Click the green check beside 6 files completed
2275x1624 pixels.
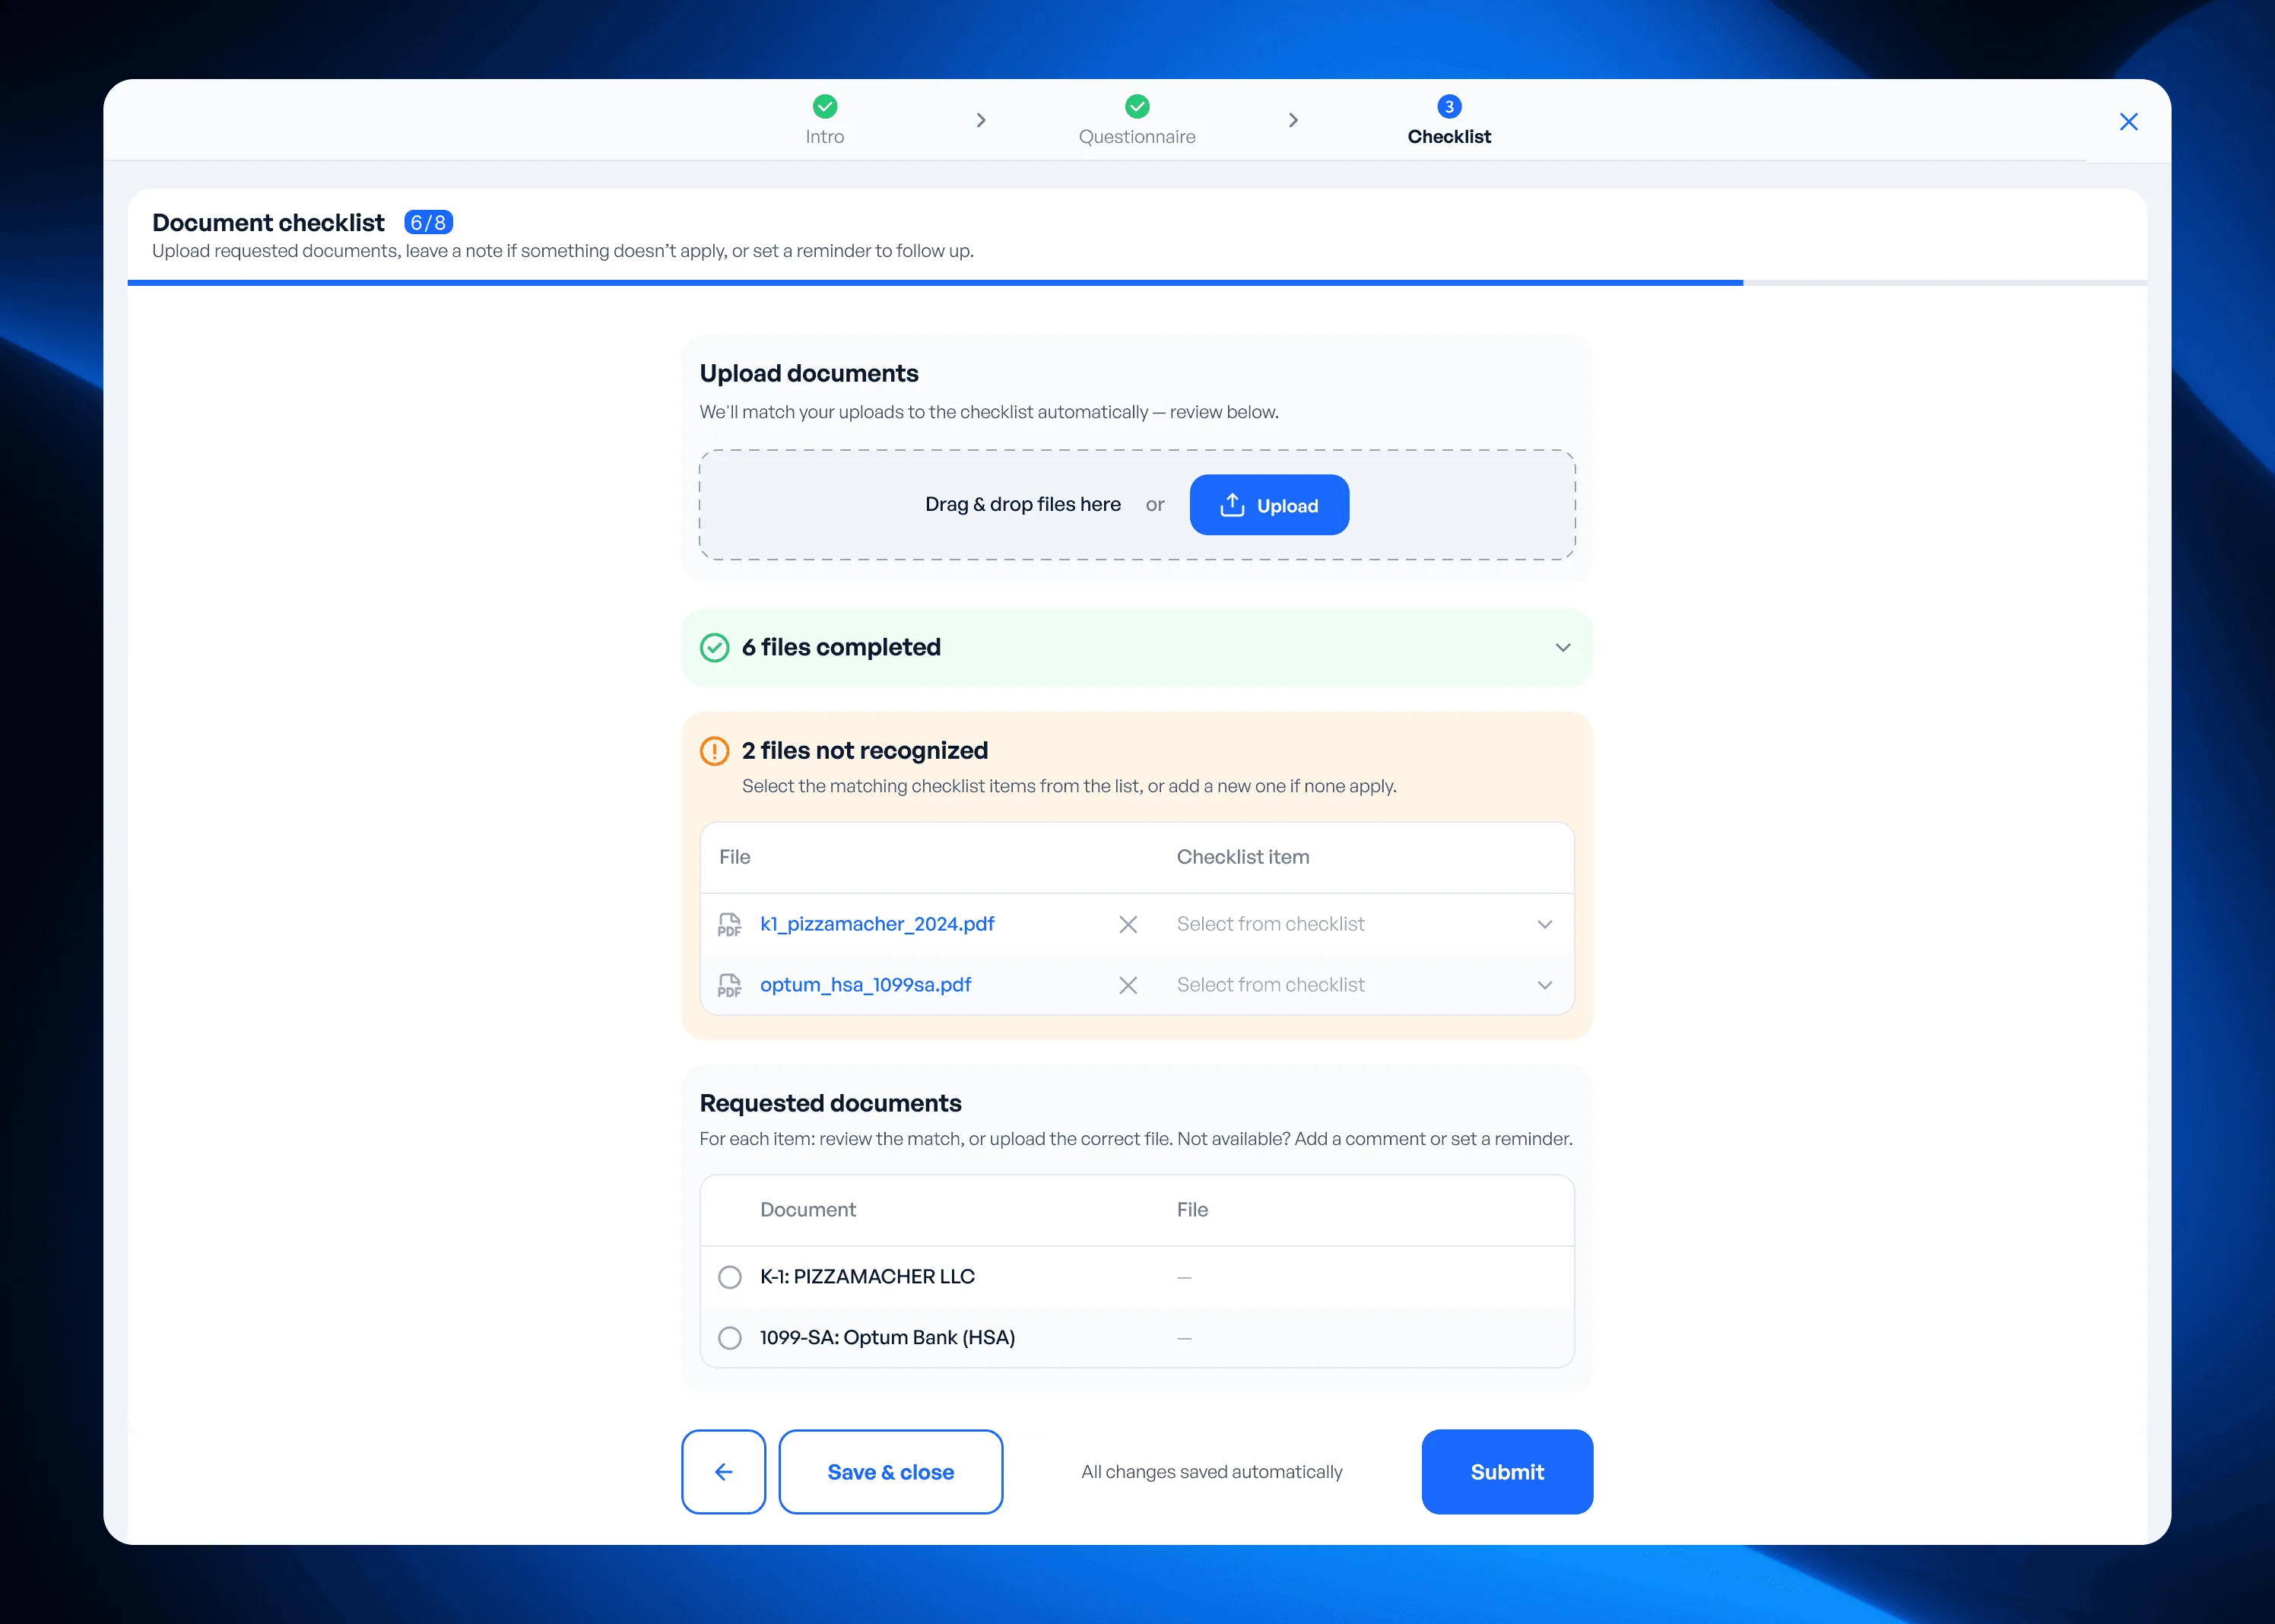point(714,647)
